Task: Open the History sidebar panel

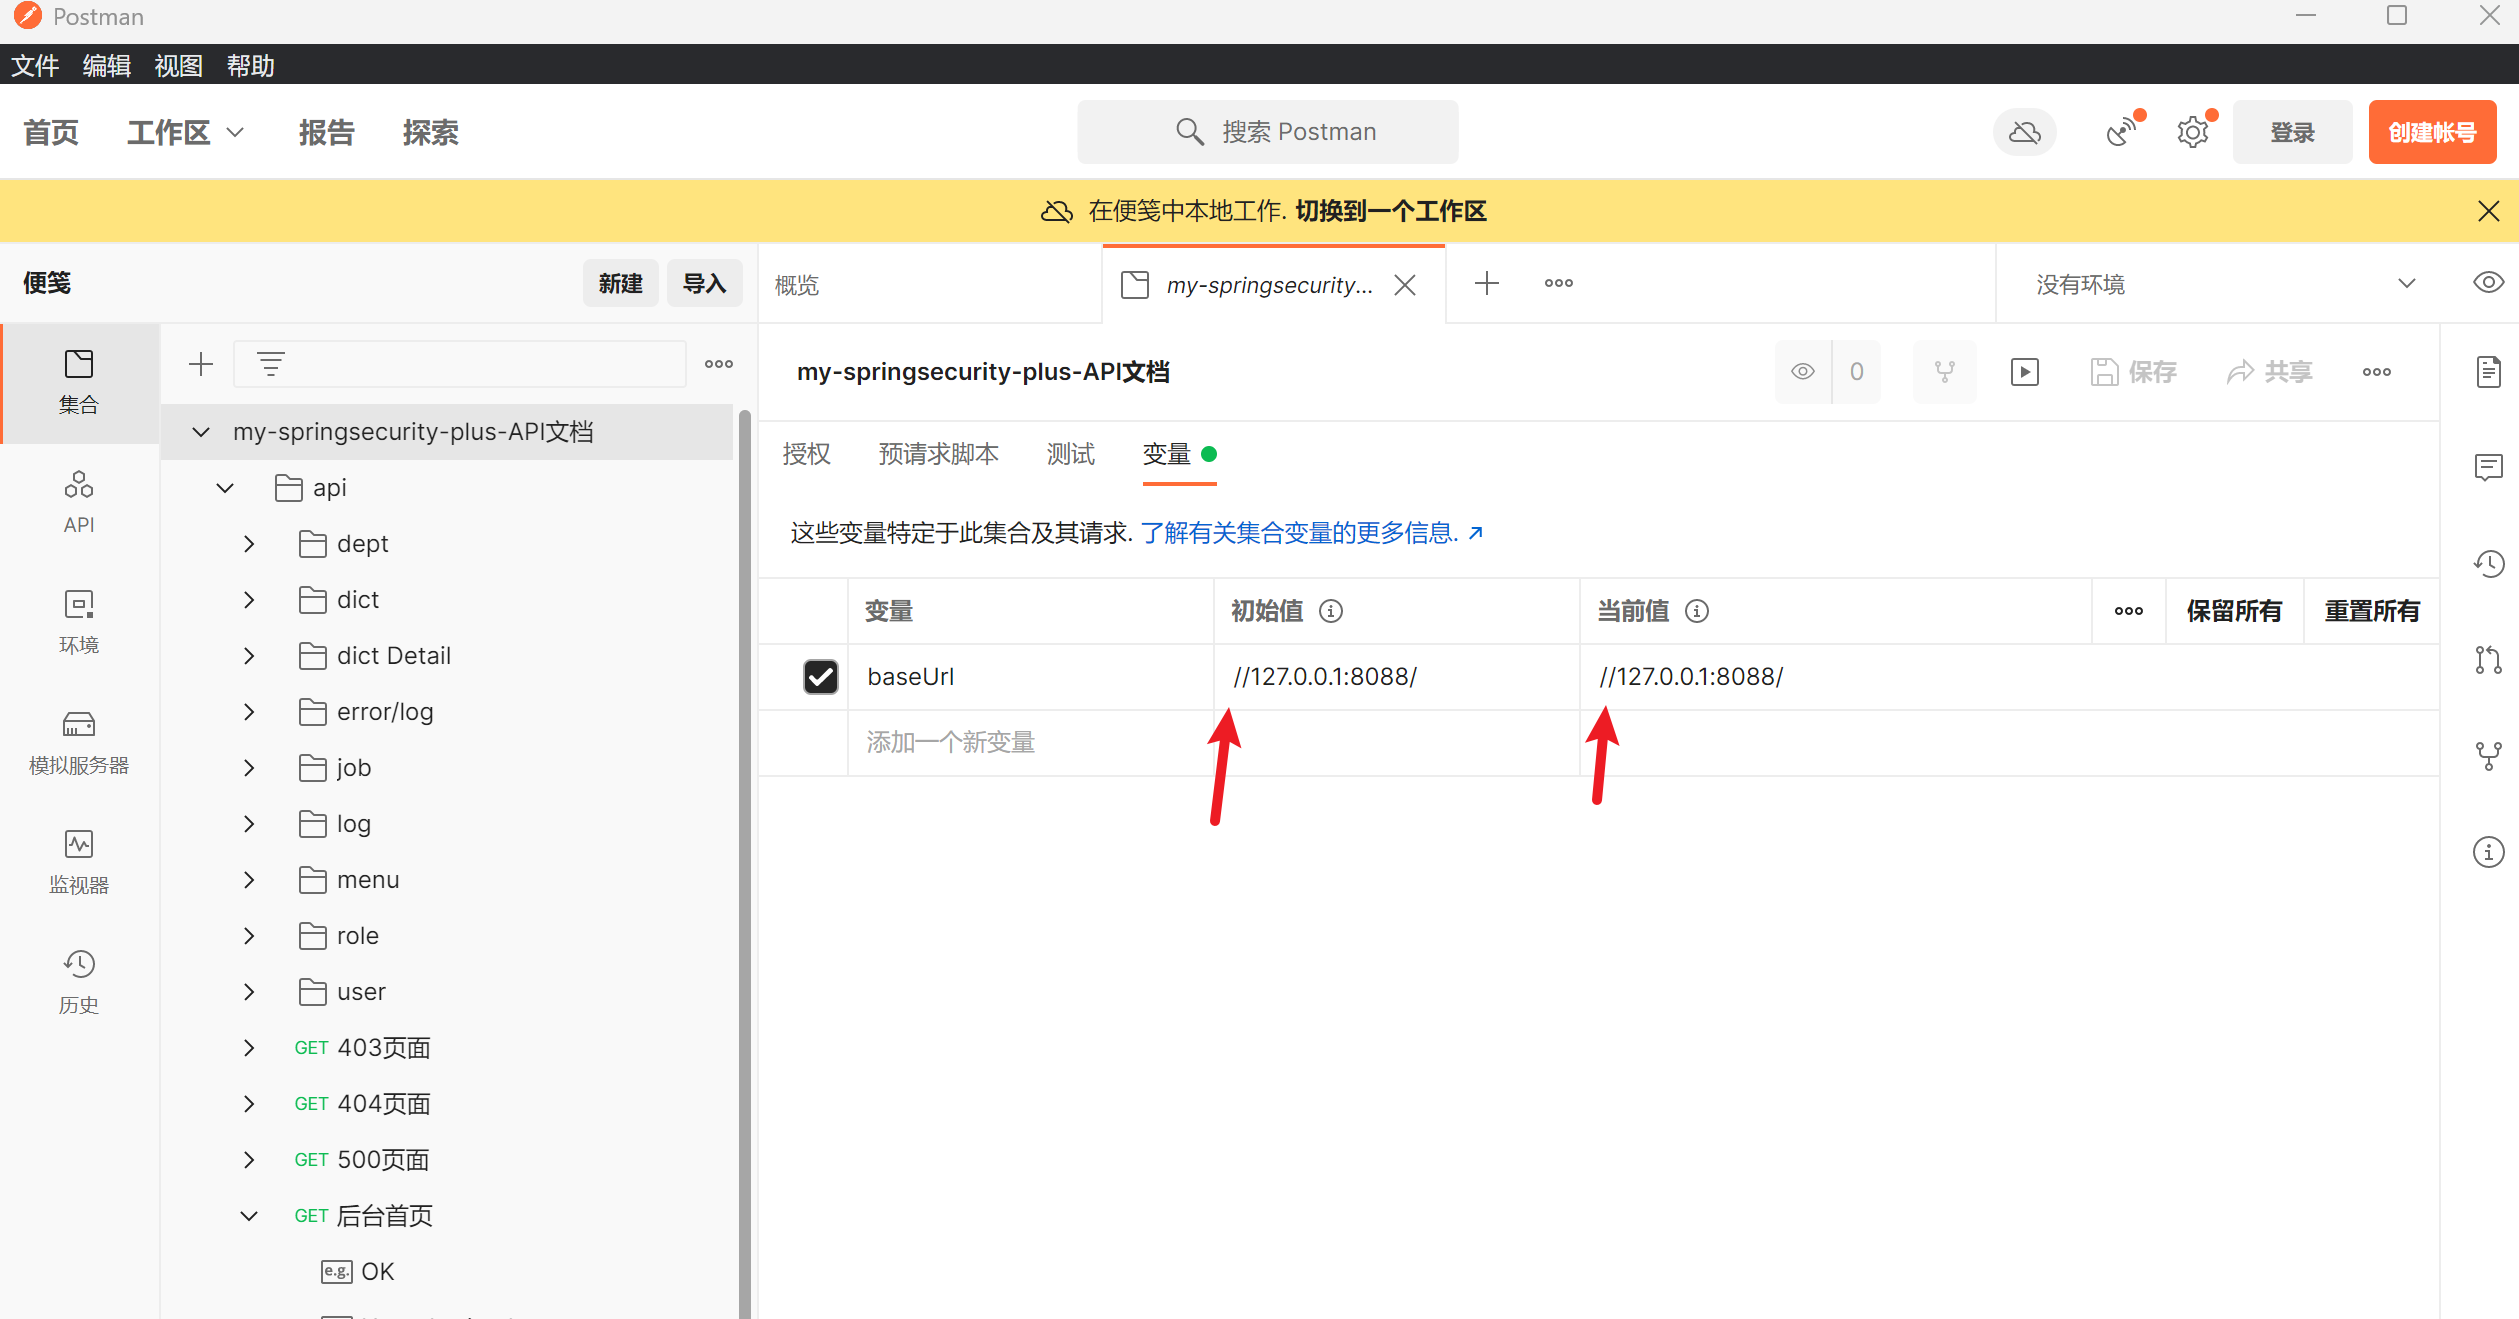Action: tap(78, 981)
